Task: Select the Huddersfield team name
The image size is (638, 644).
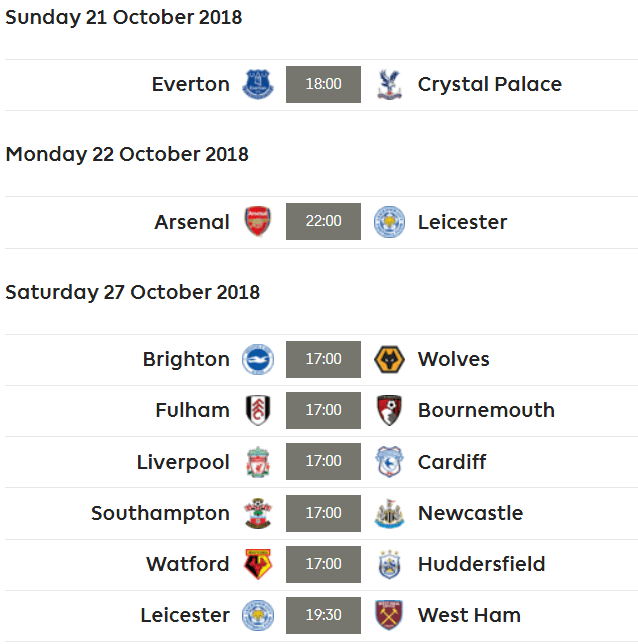Action: click(481, 564)
